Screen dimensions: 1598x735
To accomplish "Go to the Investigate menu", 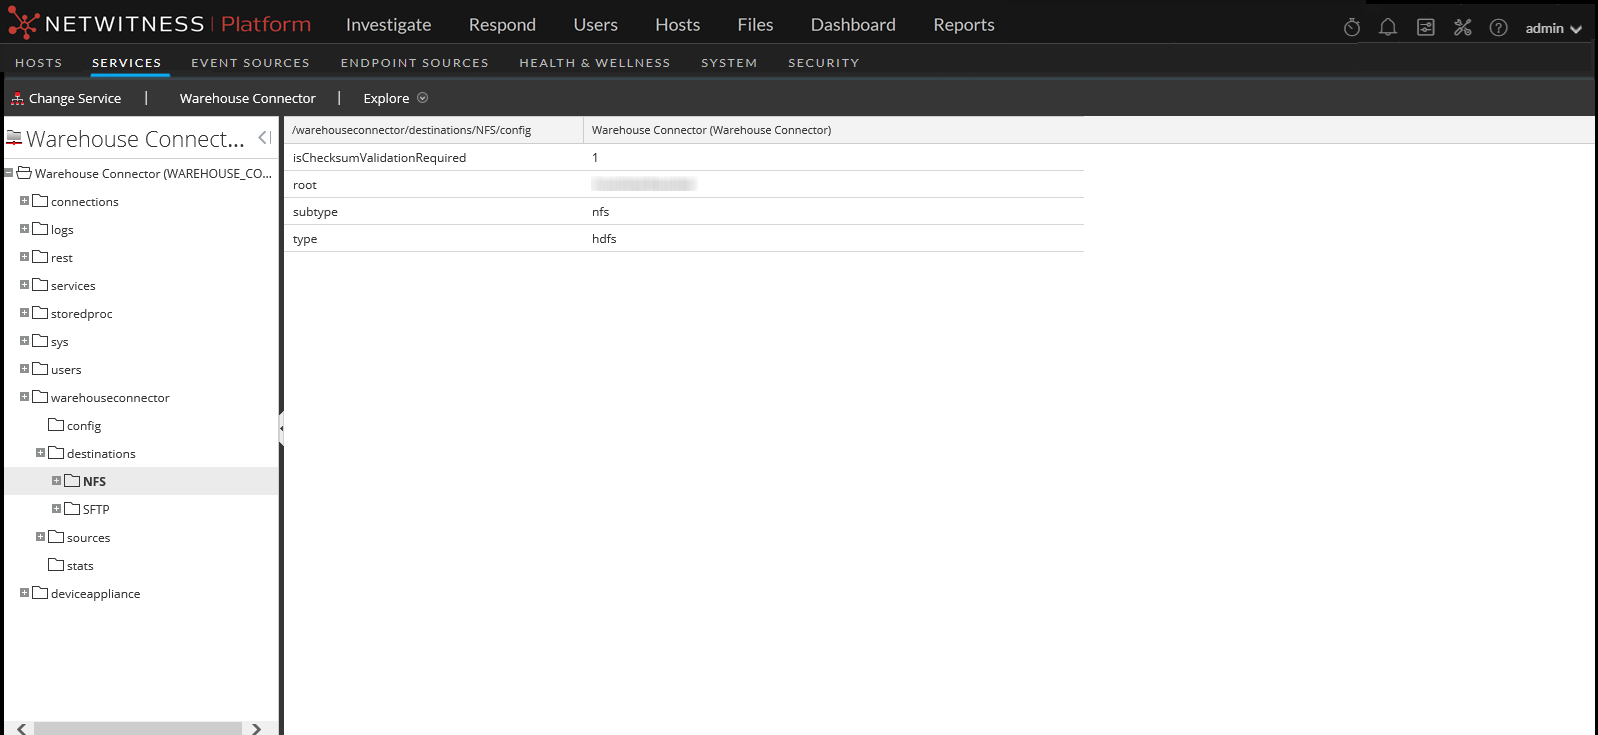I will [x=388, y=25].
